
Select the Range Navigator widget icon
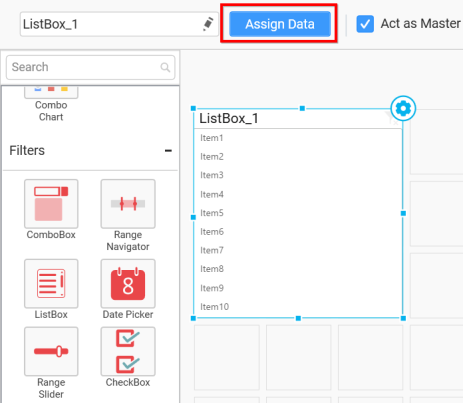click(128, 204)
